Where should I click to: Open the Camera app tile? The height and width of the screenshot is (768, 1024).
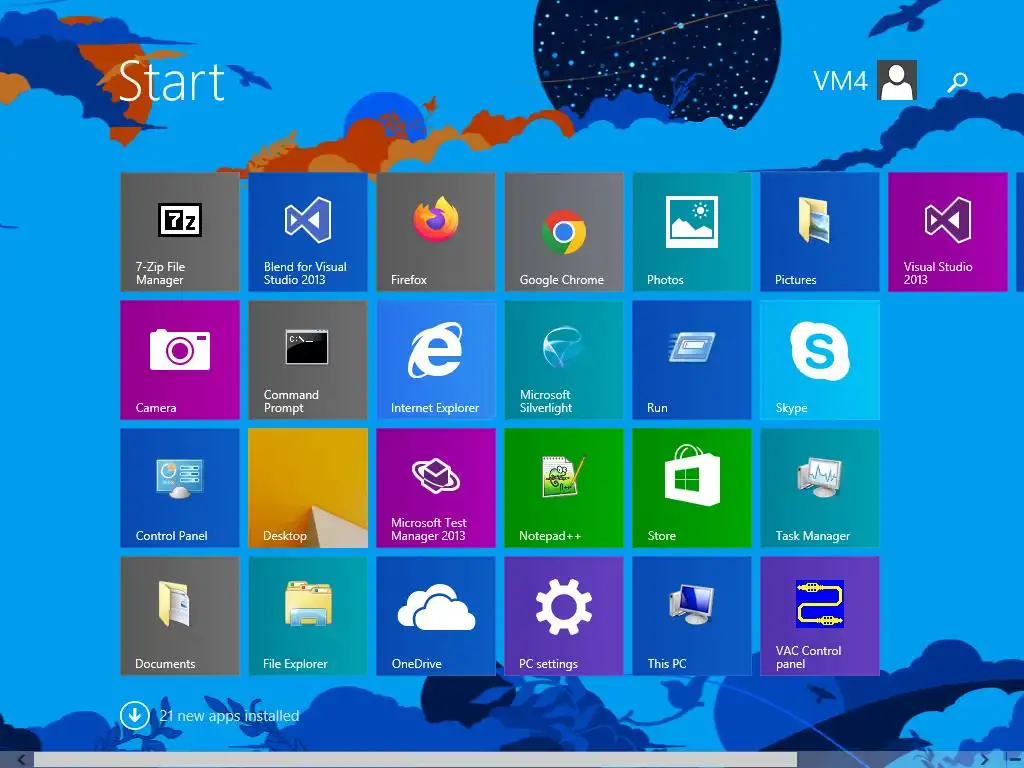180,360
